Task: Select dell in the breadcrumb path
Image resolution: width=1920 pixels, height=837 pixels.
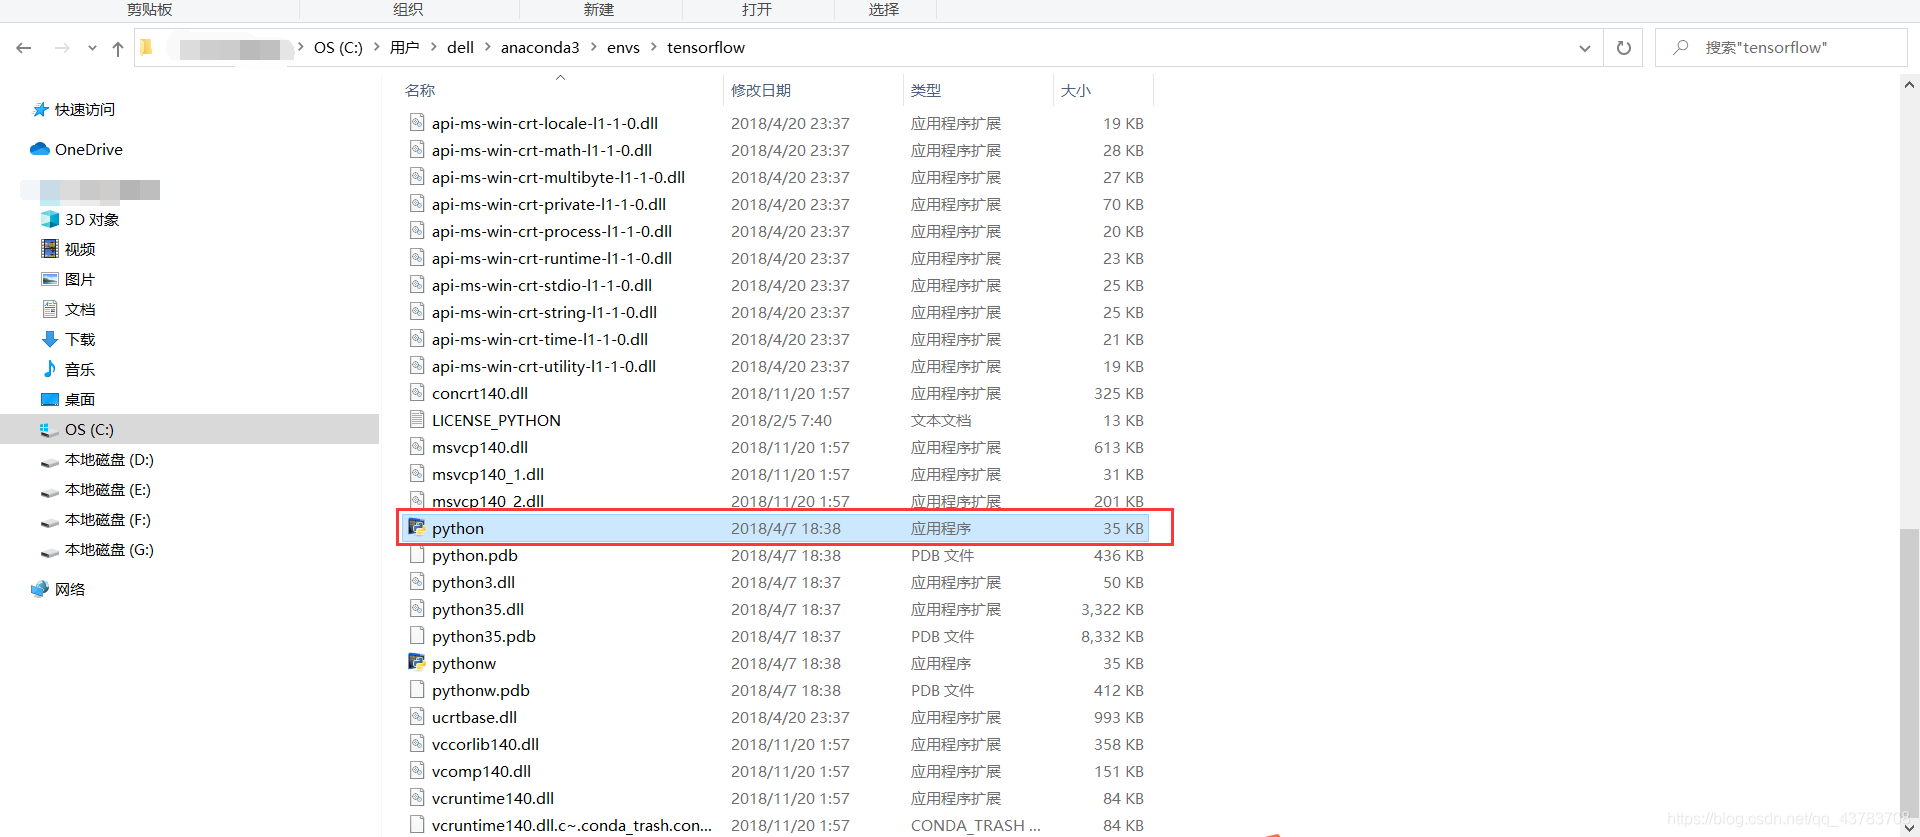Action: click(x=460, y=47)
